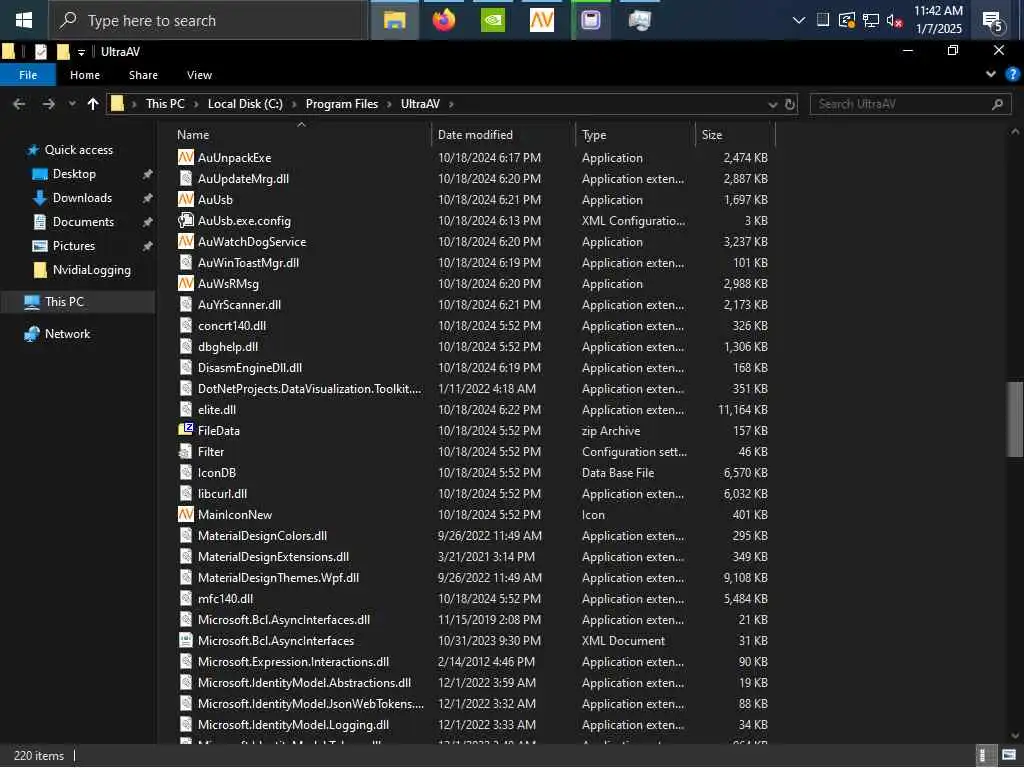Open Desktop in the navigation pane
This screenshot has height=768, width=1024.
(74, 174)
